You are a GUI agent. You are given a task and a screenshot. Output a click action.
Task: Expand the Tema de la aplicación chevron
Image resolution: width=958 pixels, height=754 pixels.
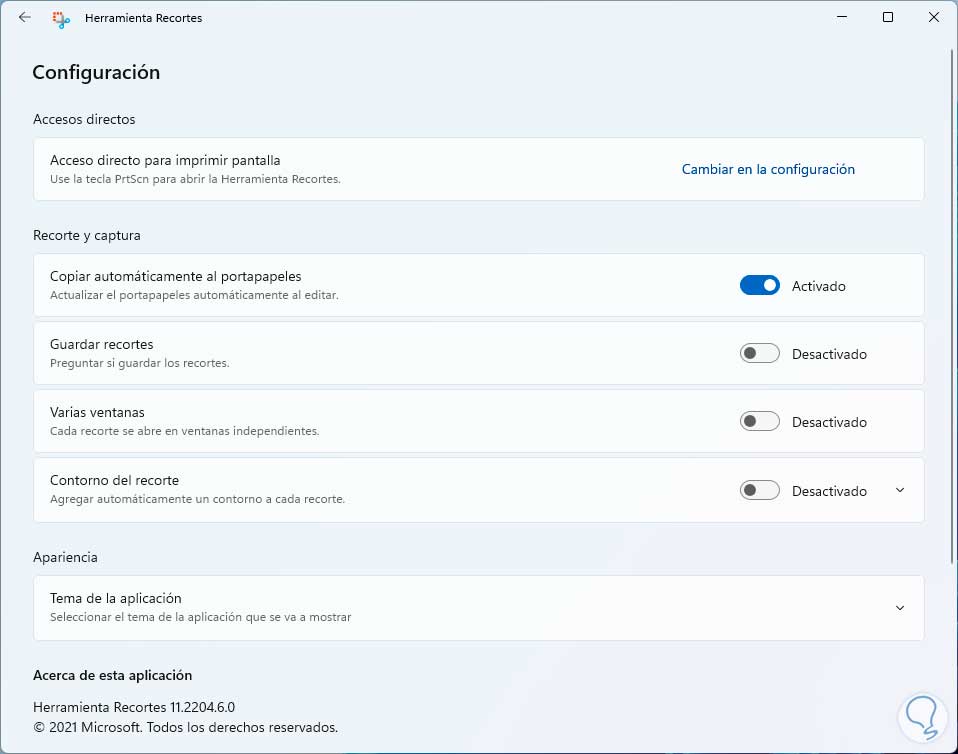(900, 608)
